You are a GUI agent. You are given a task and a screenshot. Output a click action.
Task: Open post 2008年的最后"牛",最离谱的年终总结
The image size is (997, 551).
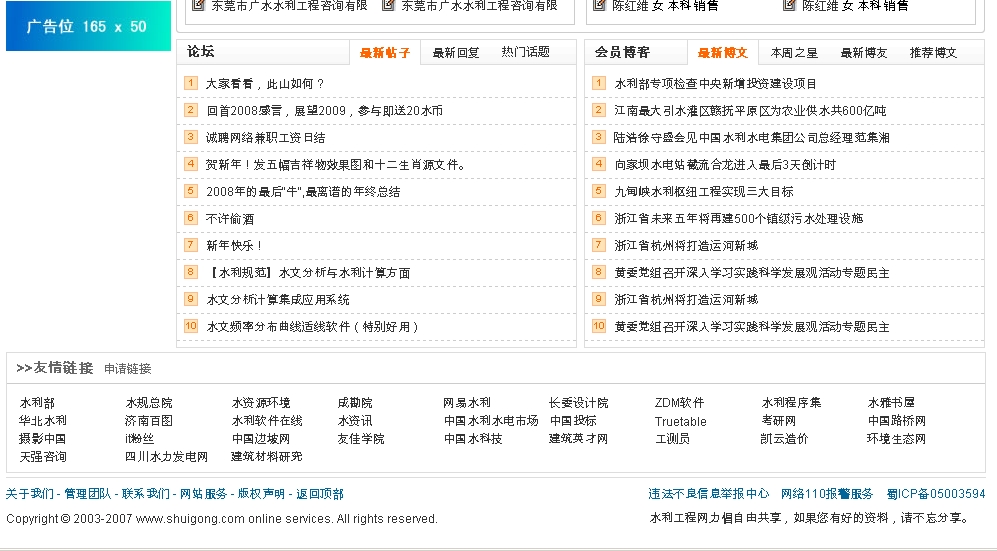pos(303,192)
